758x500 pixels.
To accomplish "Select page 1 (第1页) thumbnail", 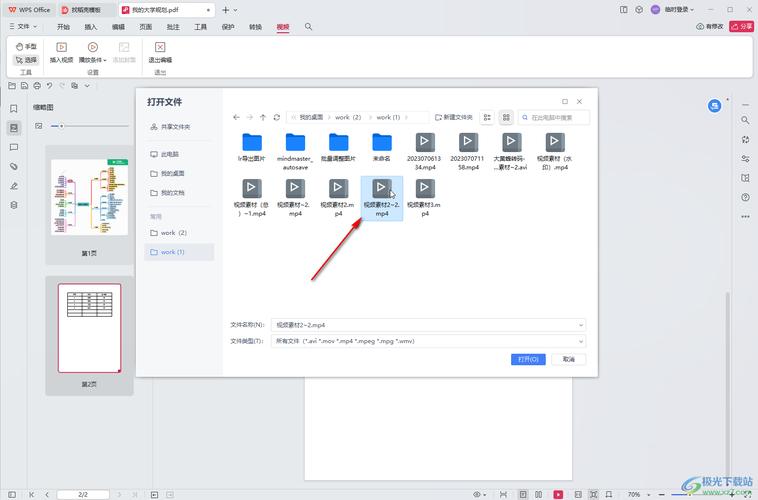I will [89, 197].
